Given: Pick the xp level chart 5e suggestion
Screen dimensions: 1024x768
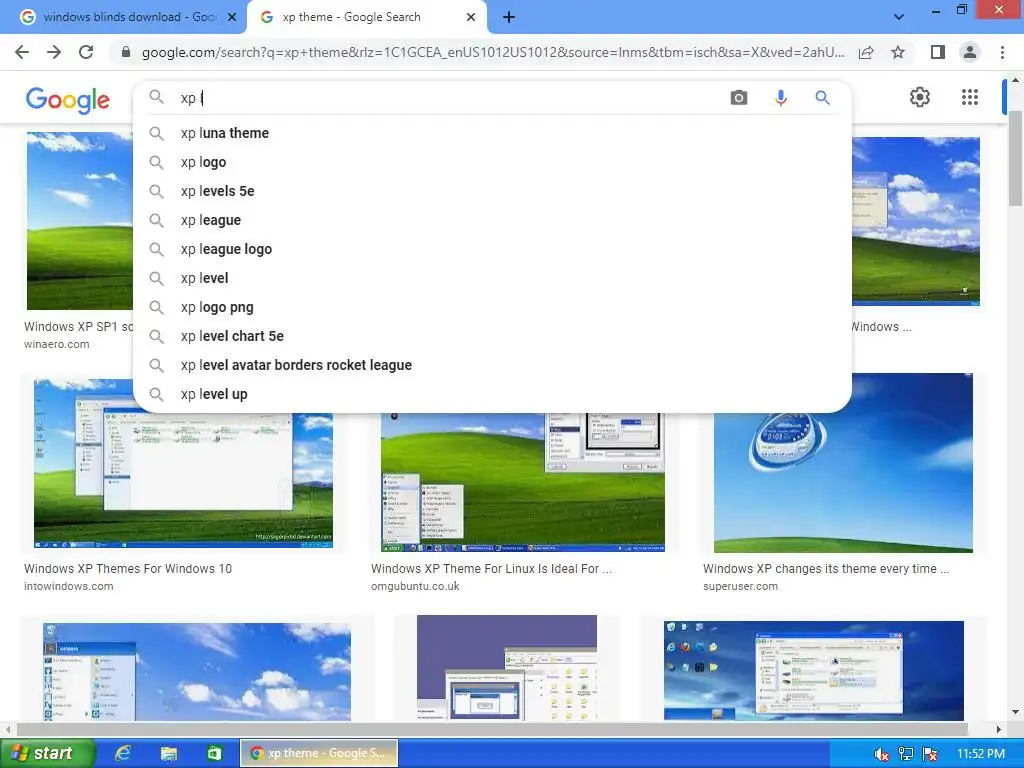Looking at the screenshot, I should (492, 336).
